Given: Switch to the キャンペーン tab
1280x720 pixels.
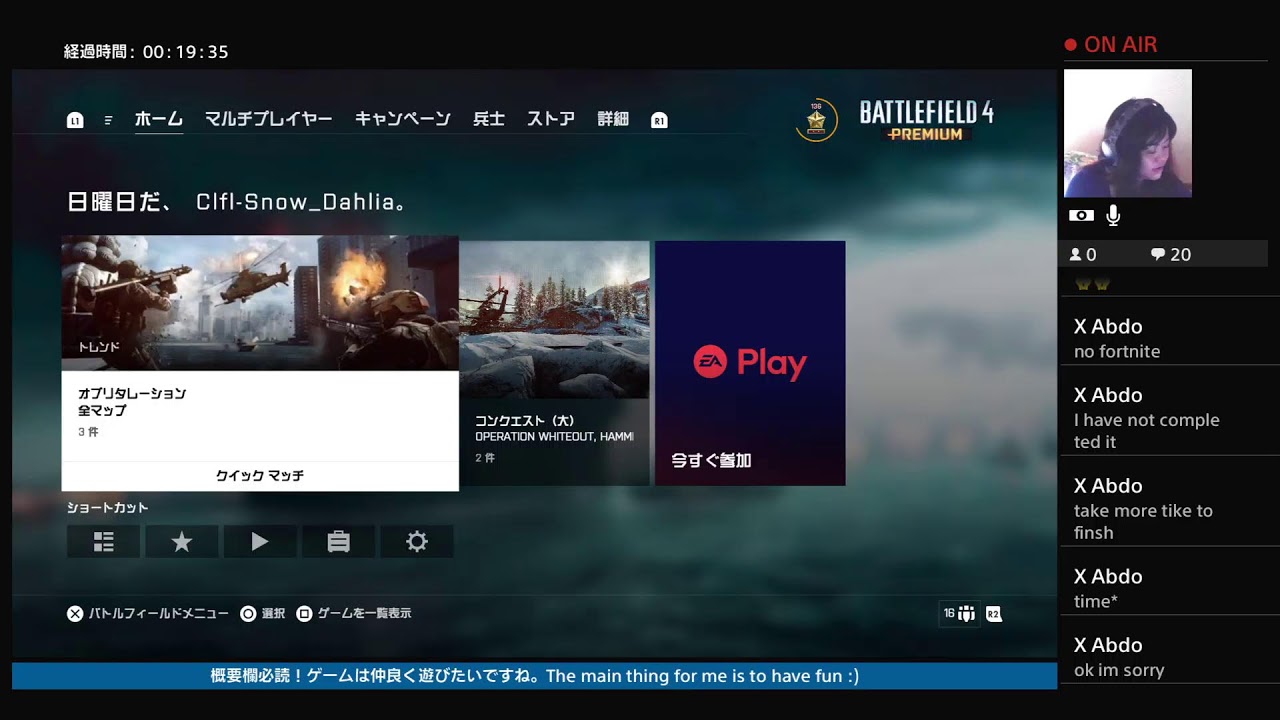Looking at the screenshot, I should 403,119.
